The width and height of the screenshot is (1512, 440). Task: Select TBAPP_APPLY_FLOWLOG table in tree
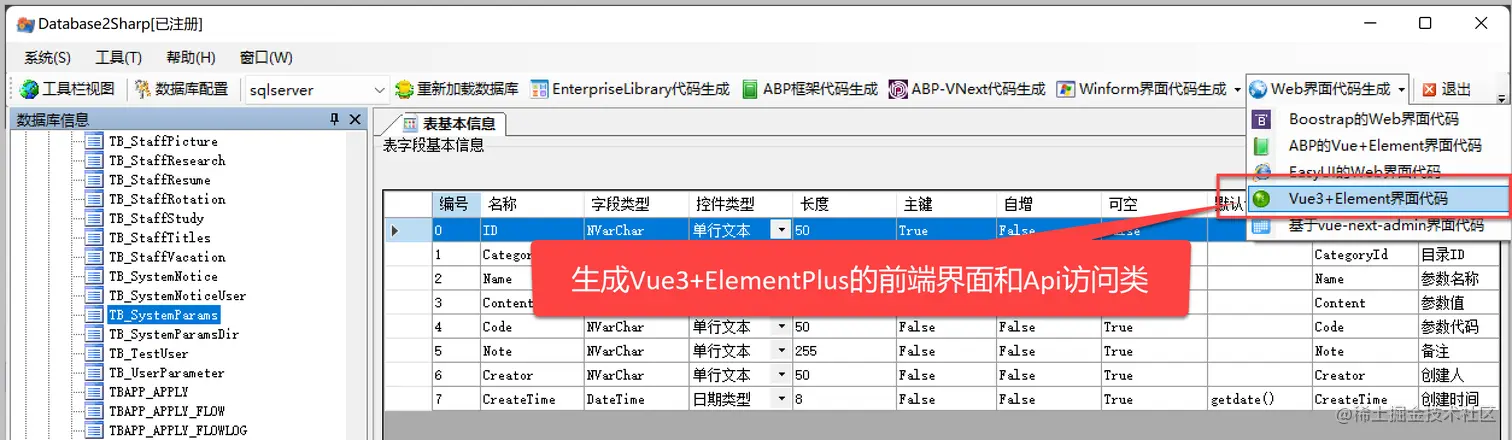[x=178, y=431]
